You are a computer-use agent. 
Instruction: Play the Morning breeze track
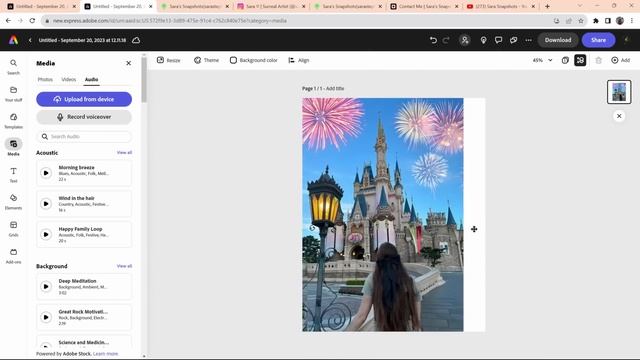pyautogui.click(x=46, y=173)
